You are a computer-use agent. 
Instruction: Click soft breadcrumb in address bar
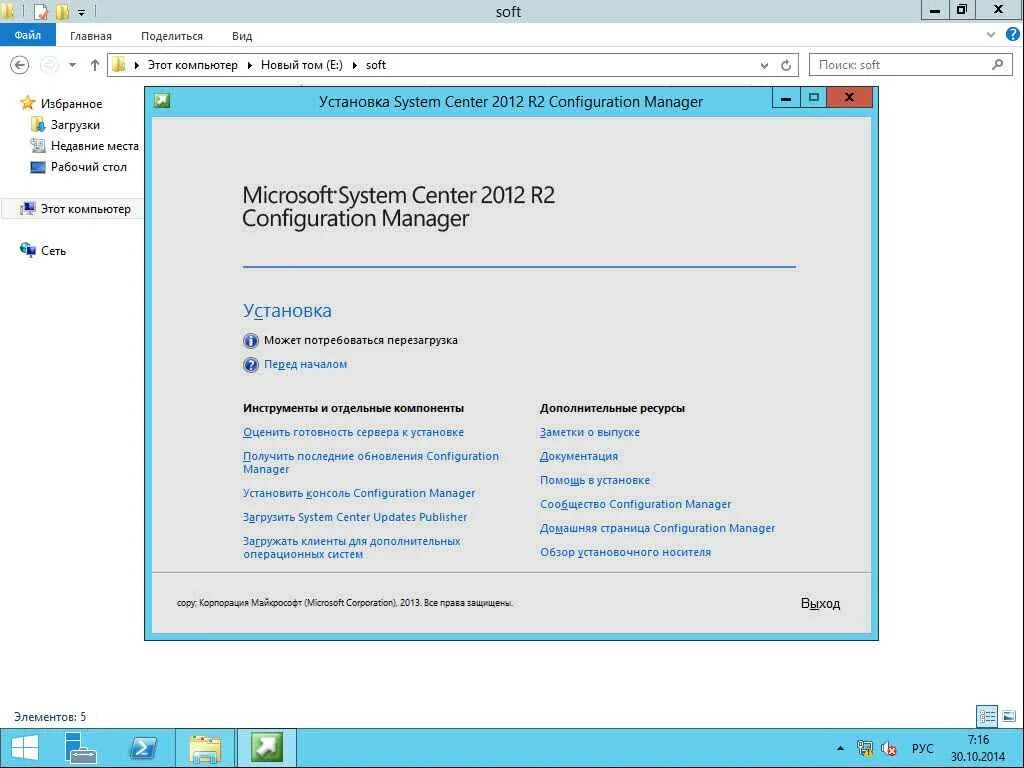(376, 65)
